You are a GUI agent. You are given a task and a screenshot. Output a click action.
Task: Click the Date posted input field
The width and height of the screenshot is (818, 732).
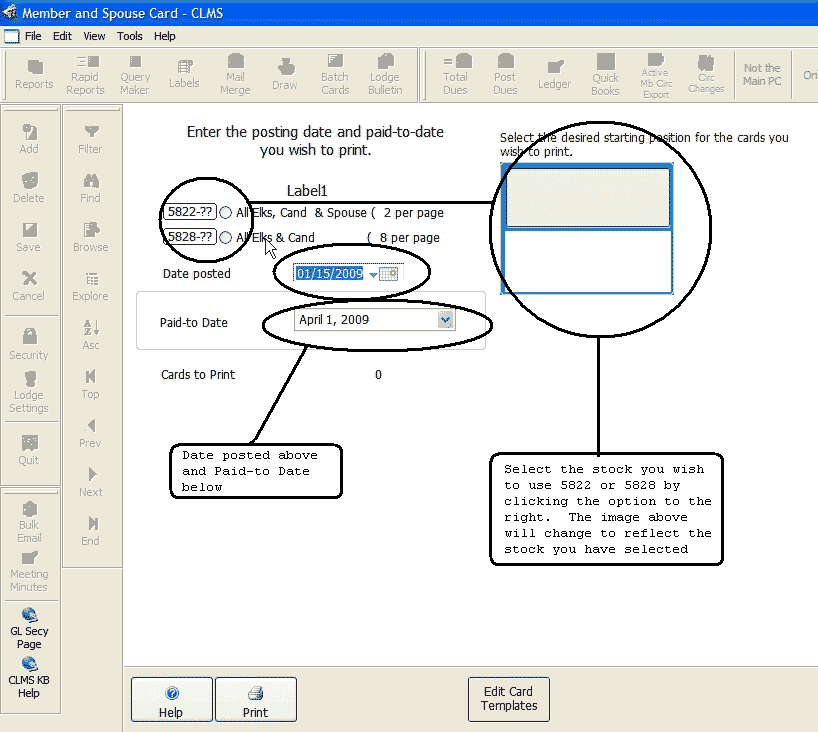[329, 274]
